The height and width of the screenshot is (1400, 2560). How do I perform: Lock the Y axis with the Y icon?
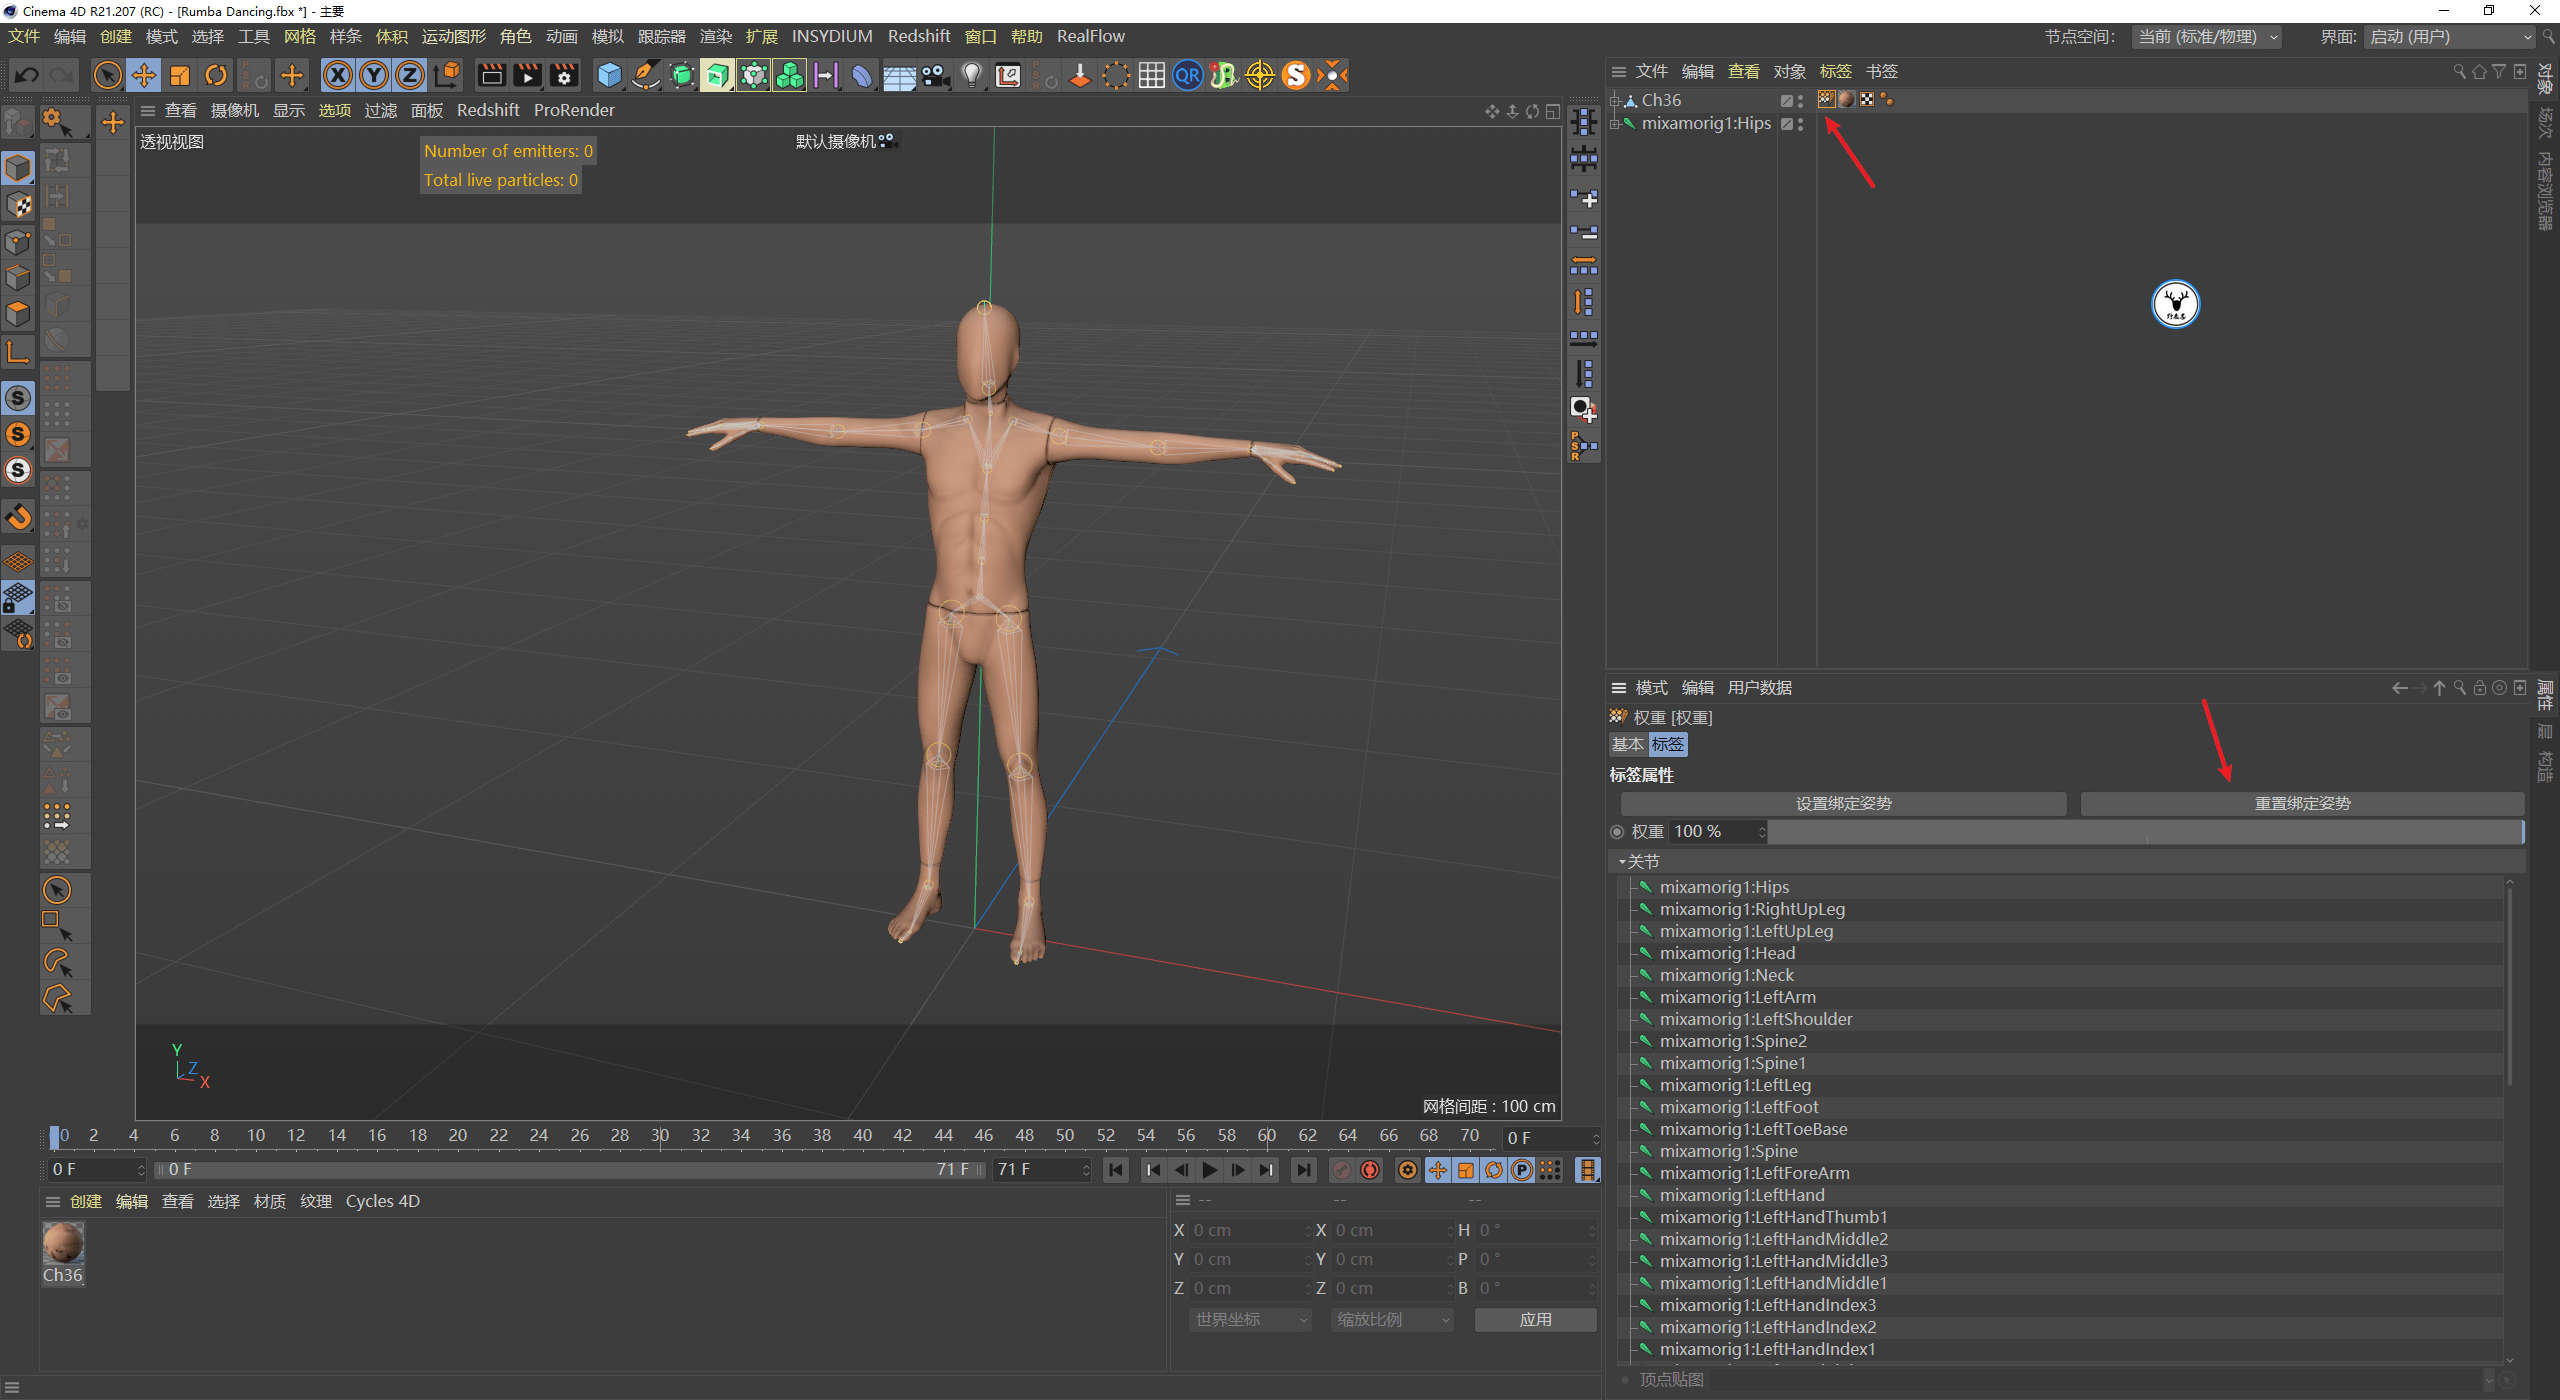(373, 75)
